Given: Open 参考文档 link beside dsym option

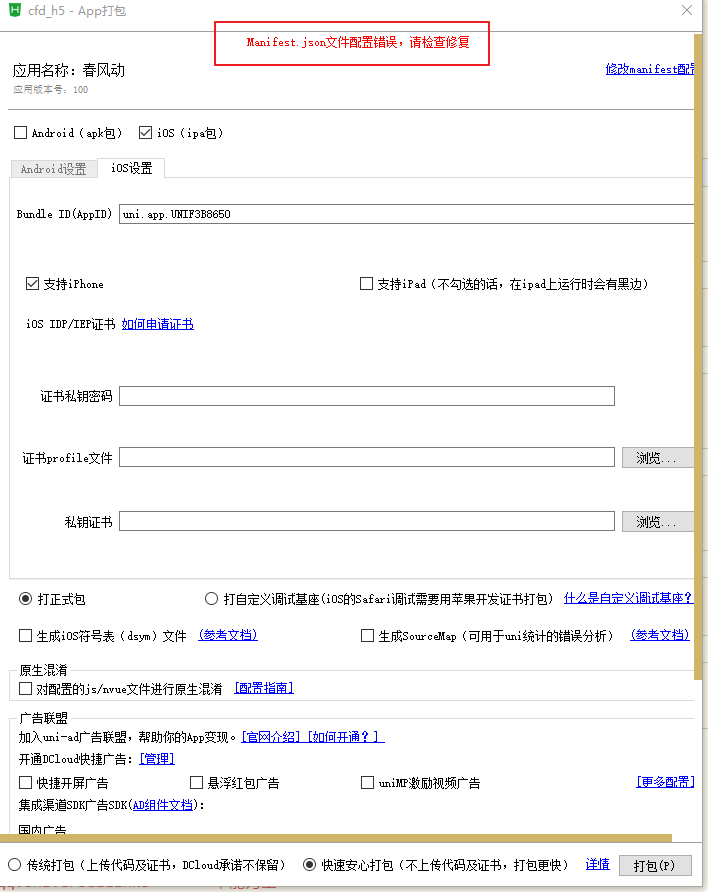Looking at the screenshot, I should pyautogui.click(x=228, y=635).
